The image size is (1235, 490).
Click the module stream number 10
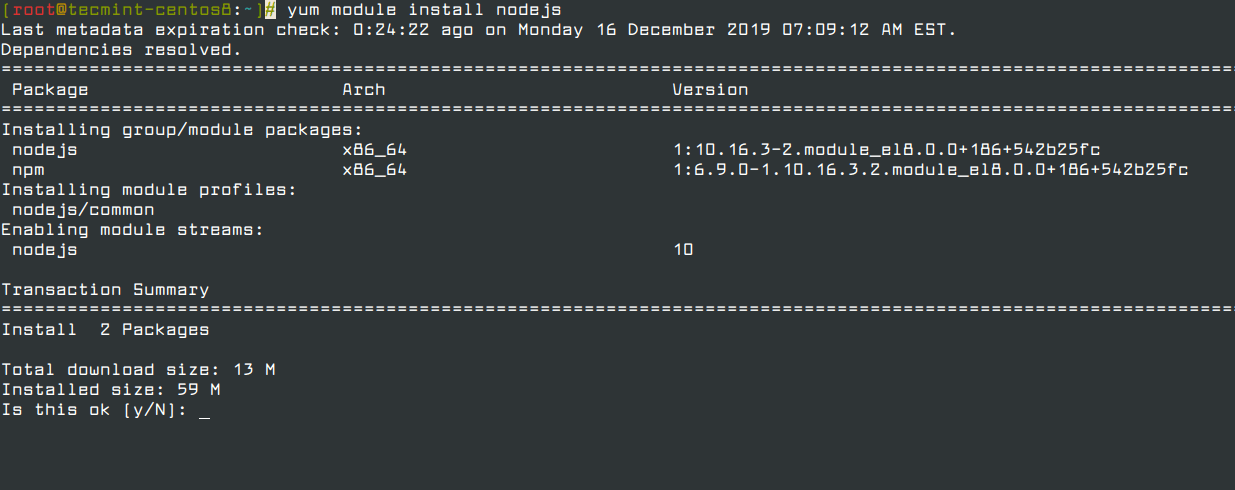click(x=683, y=250)
